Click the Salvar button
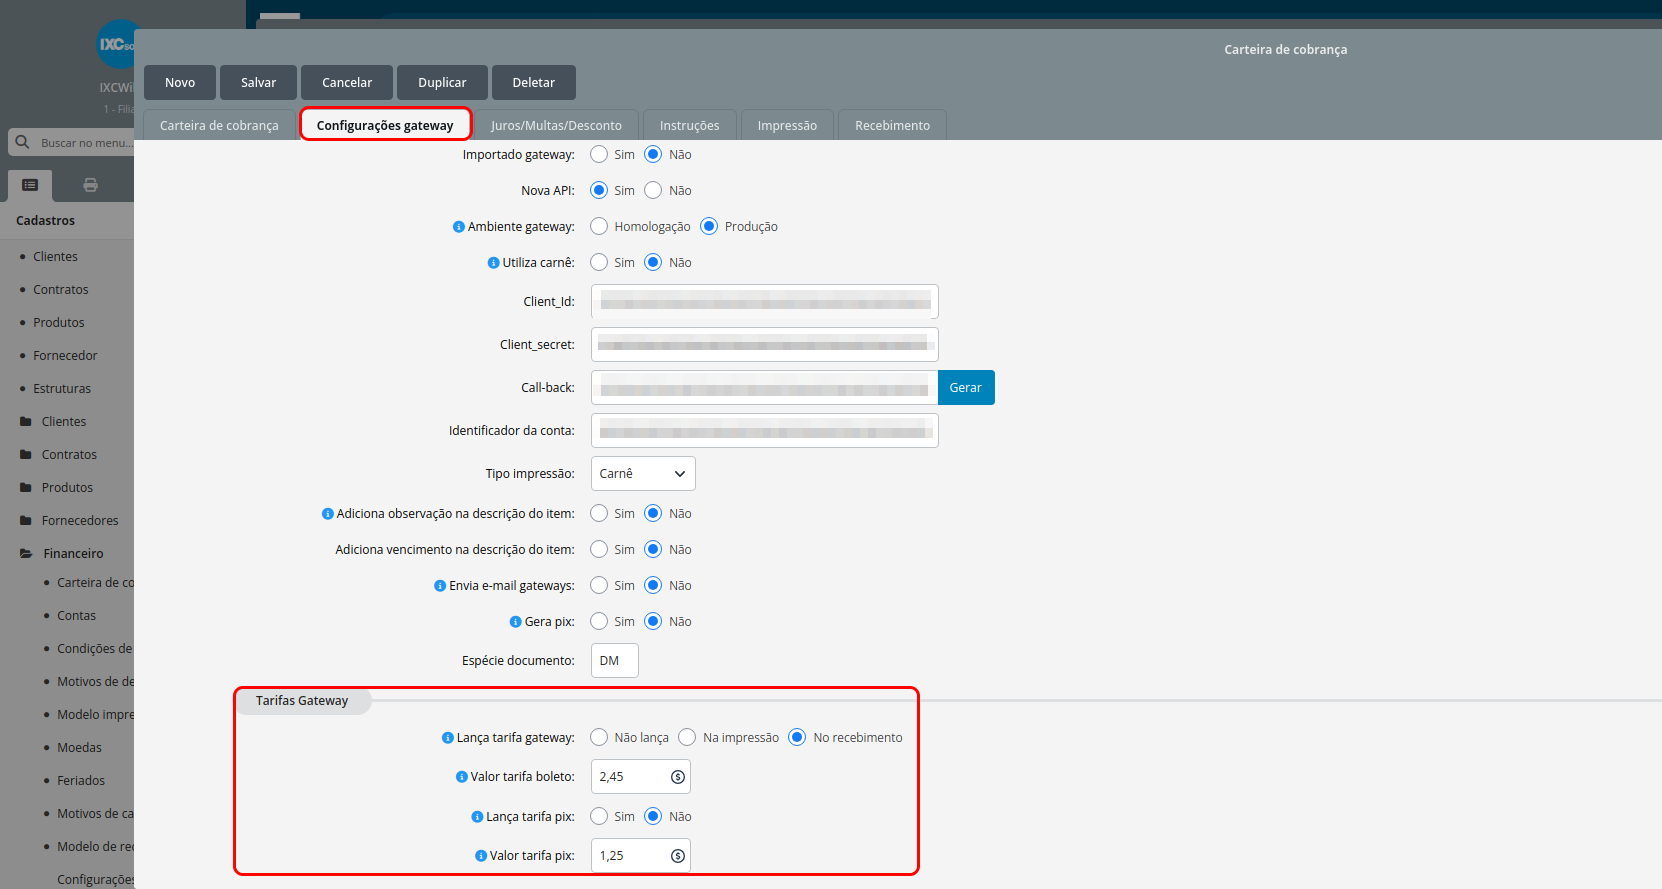This screenshot has width=1662, height=889. [258, 83]
